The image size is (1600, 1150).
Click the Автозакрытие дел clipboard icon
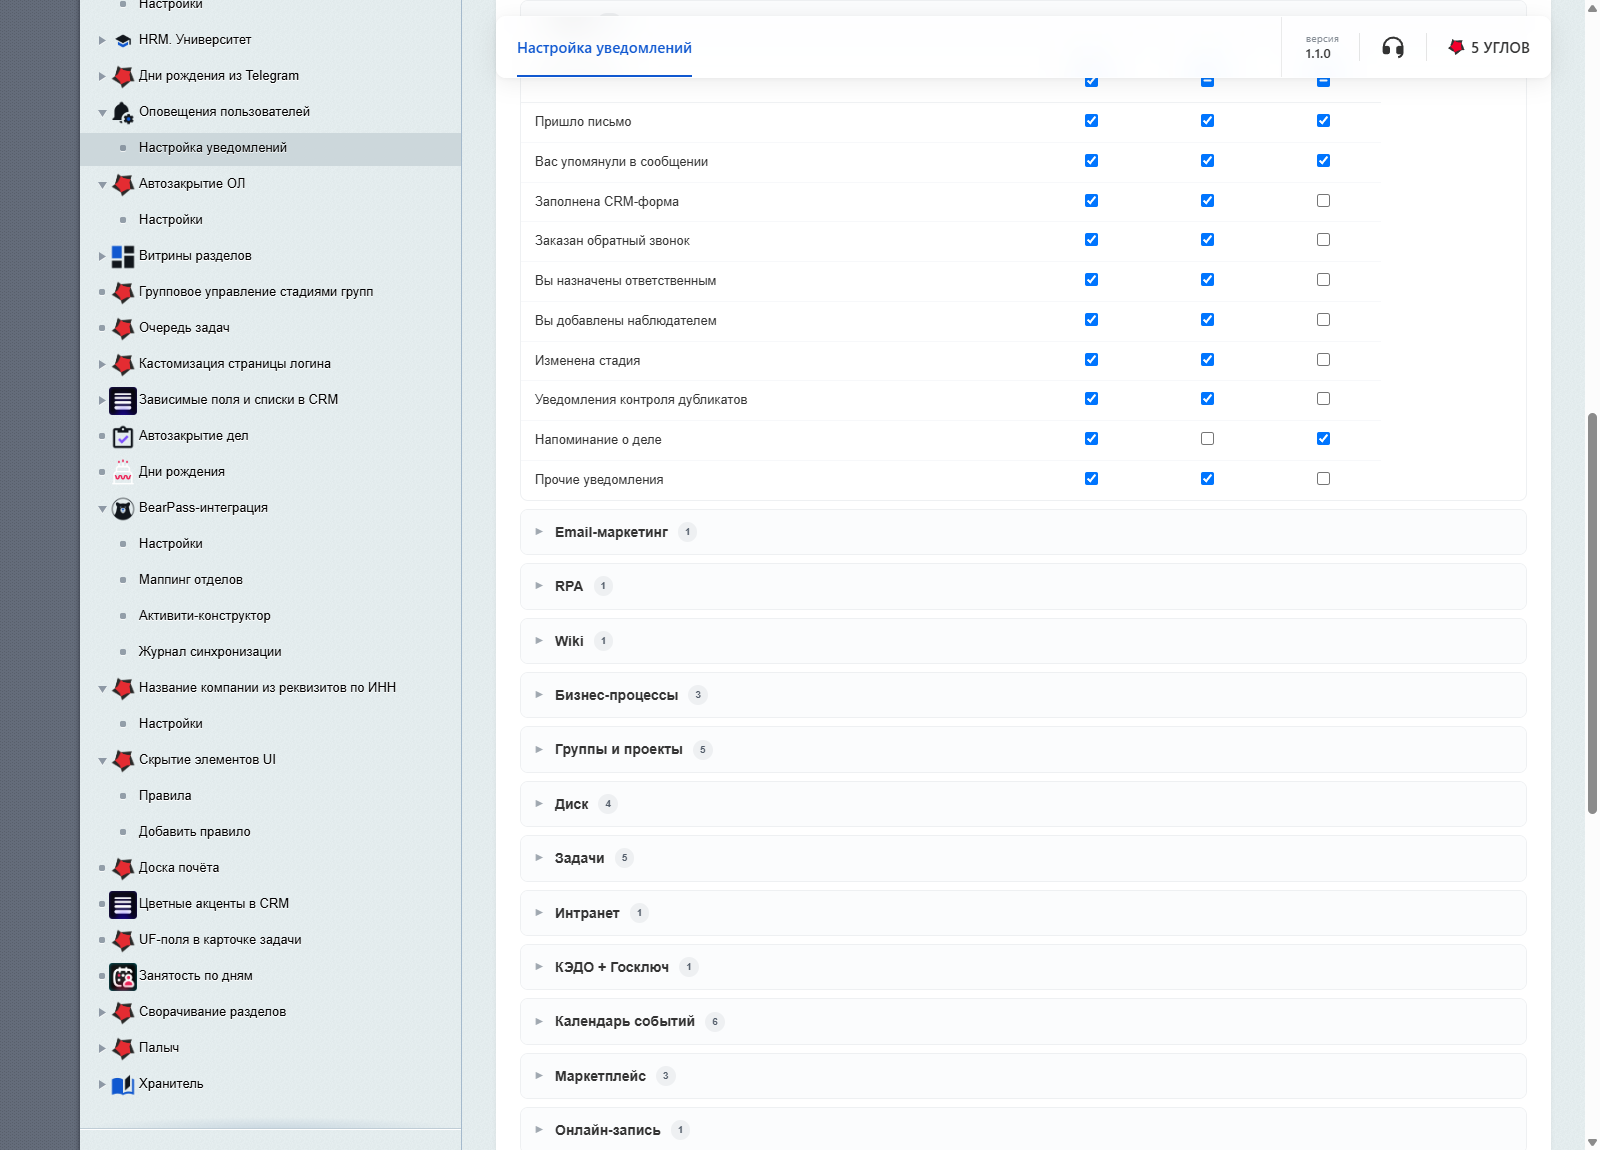click(x=123, y=436)
